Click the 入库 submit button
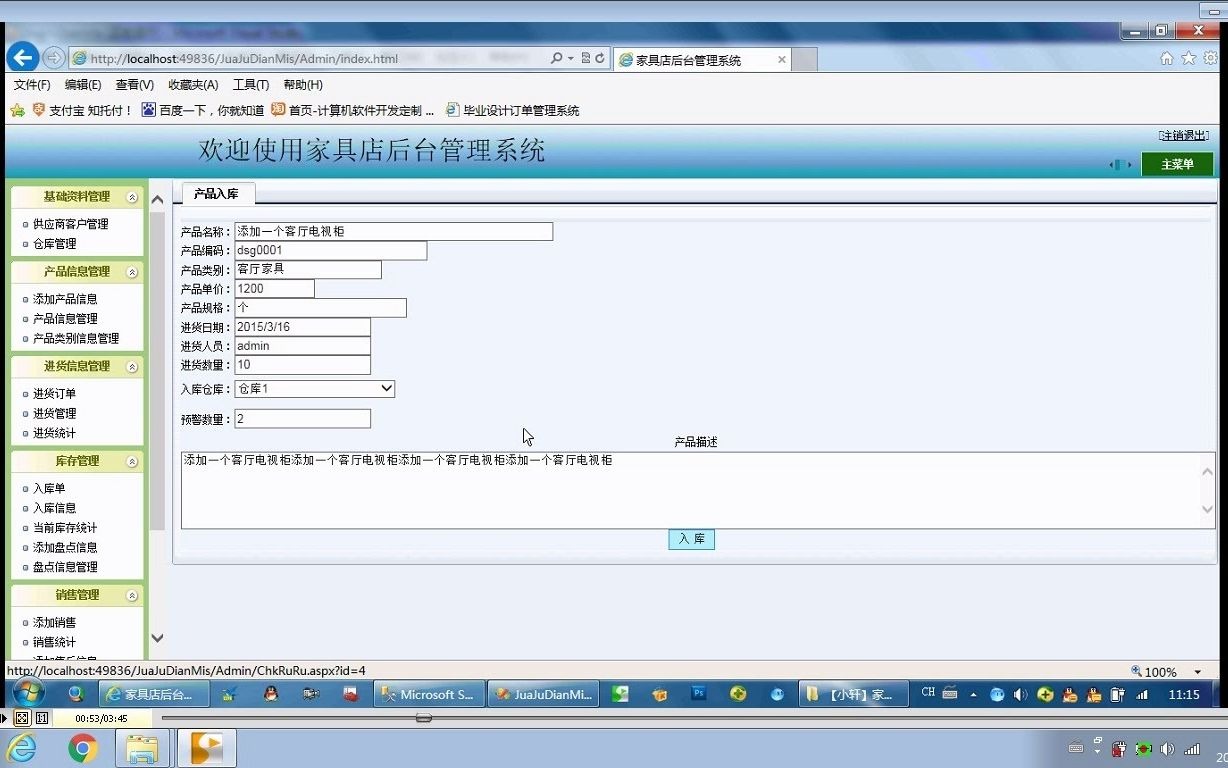 (691, 539)
